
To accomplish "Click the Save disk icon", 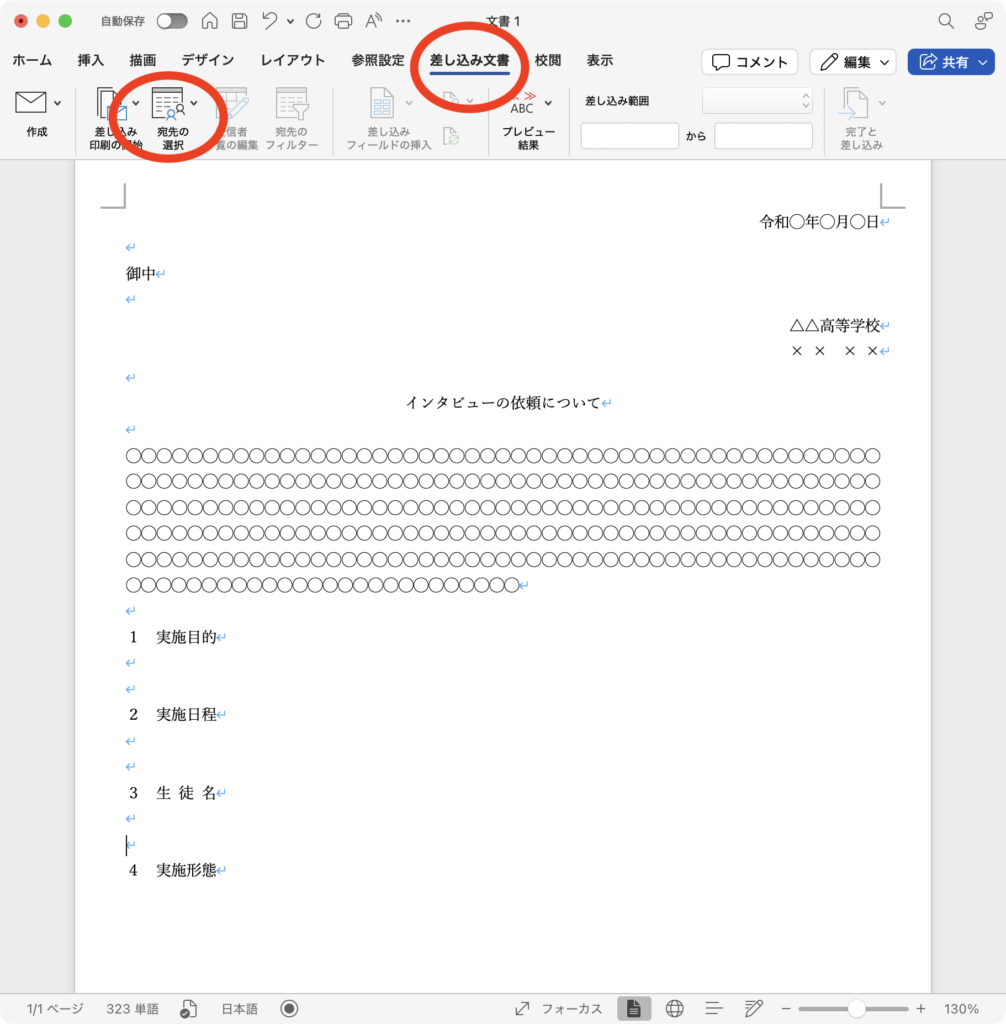I will click(x=240, y=21).
